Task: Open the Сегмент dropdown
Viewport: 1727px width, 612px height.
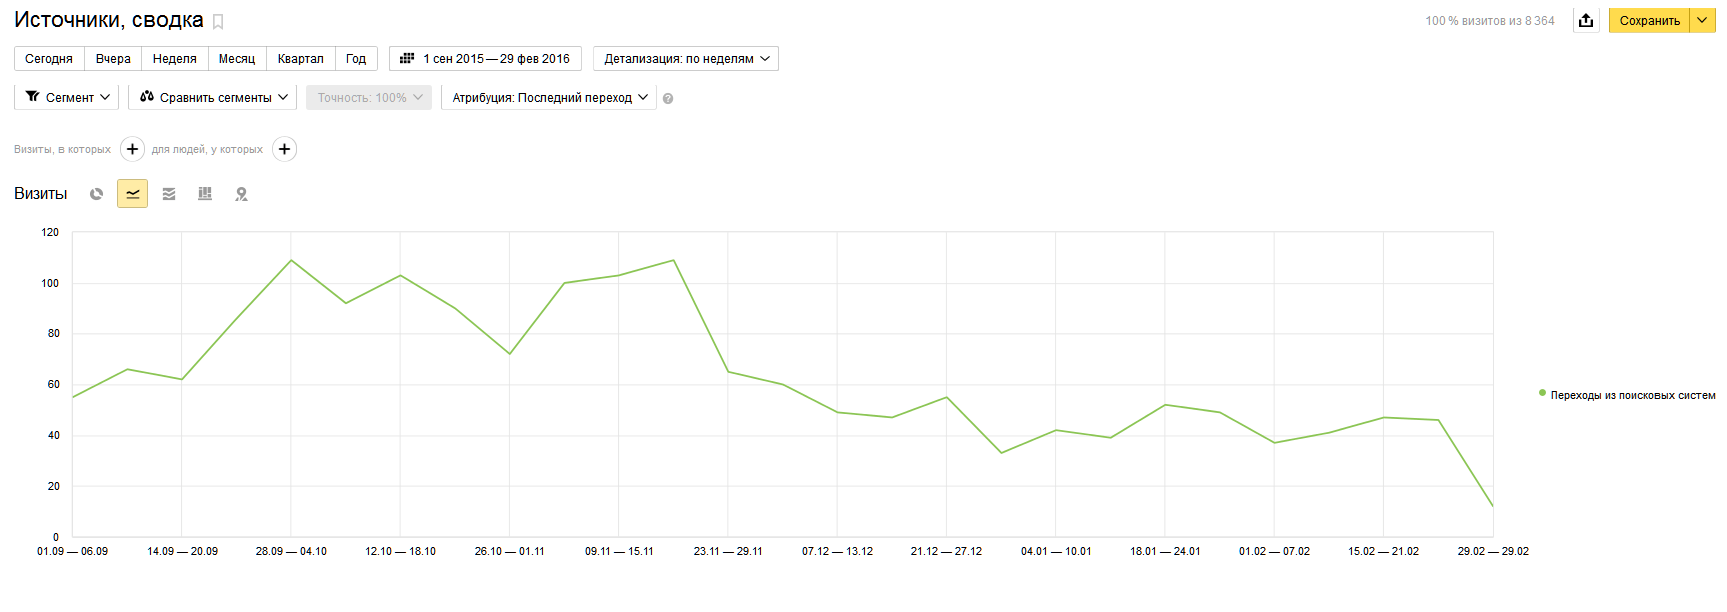Action: (x=67, y=97)
